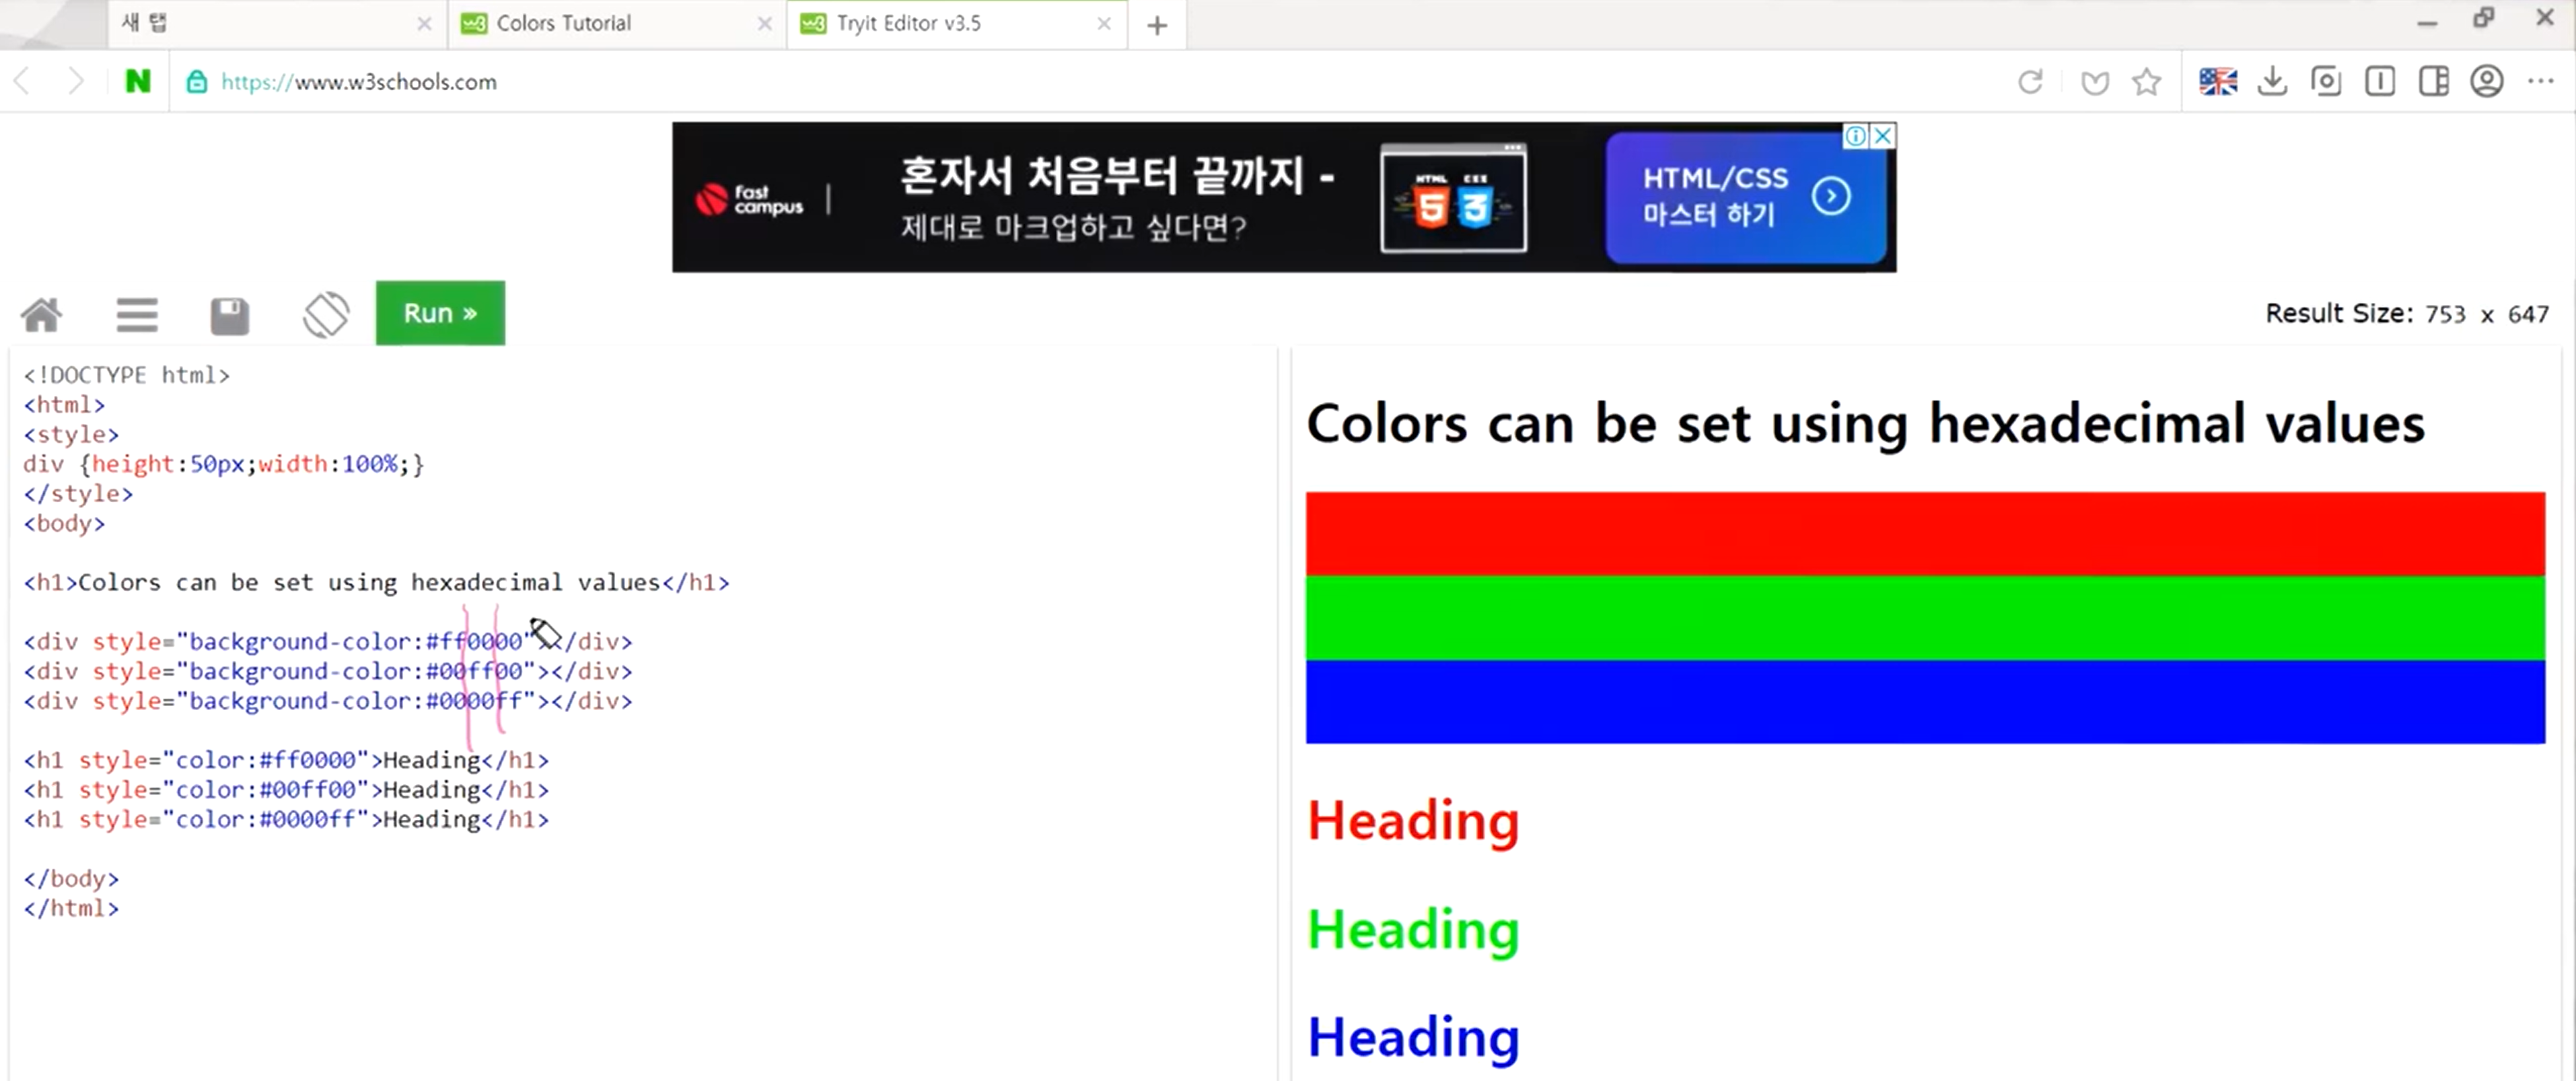The height and width of the screenshot is (1081, 2576).
Task: Bookmark page with the star icon
Action: 2146,81
